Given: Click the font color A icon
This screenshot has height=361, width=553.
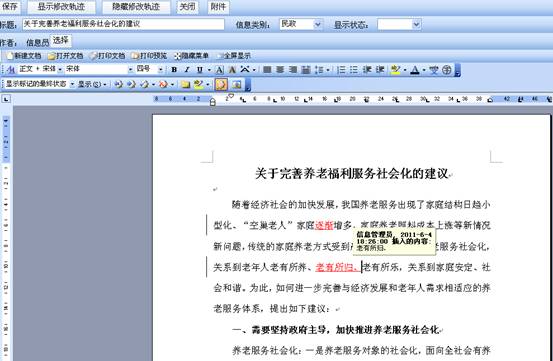Looking at the screenshot, I should pos(415,70).
